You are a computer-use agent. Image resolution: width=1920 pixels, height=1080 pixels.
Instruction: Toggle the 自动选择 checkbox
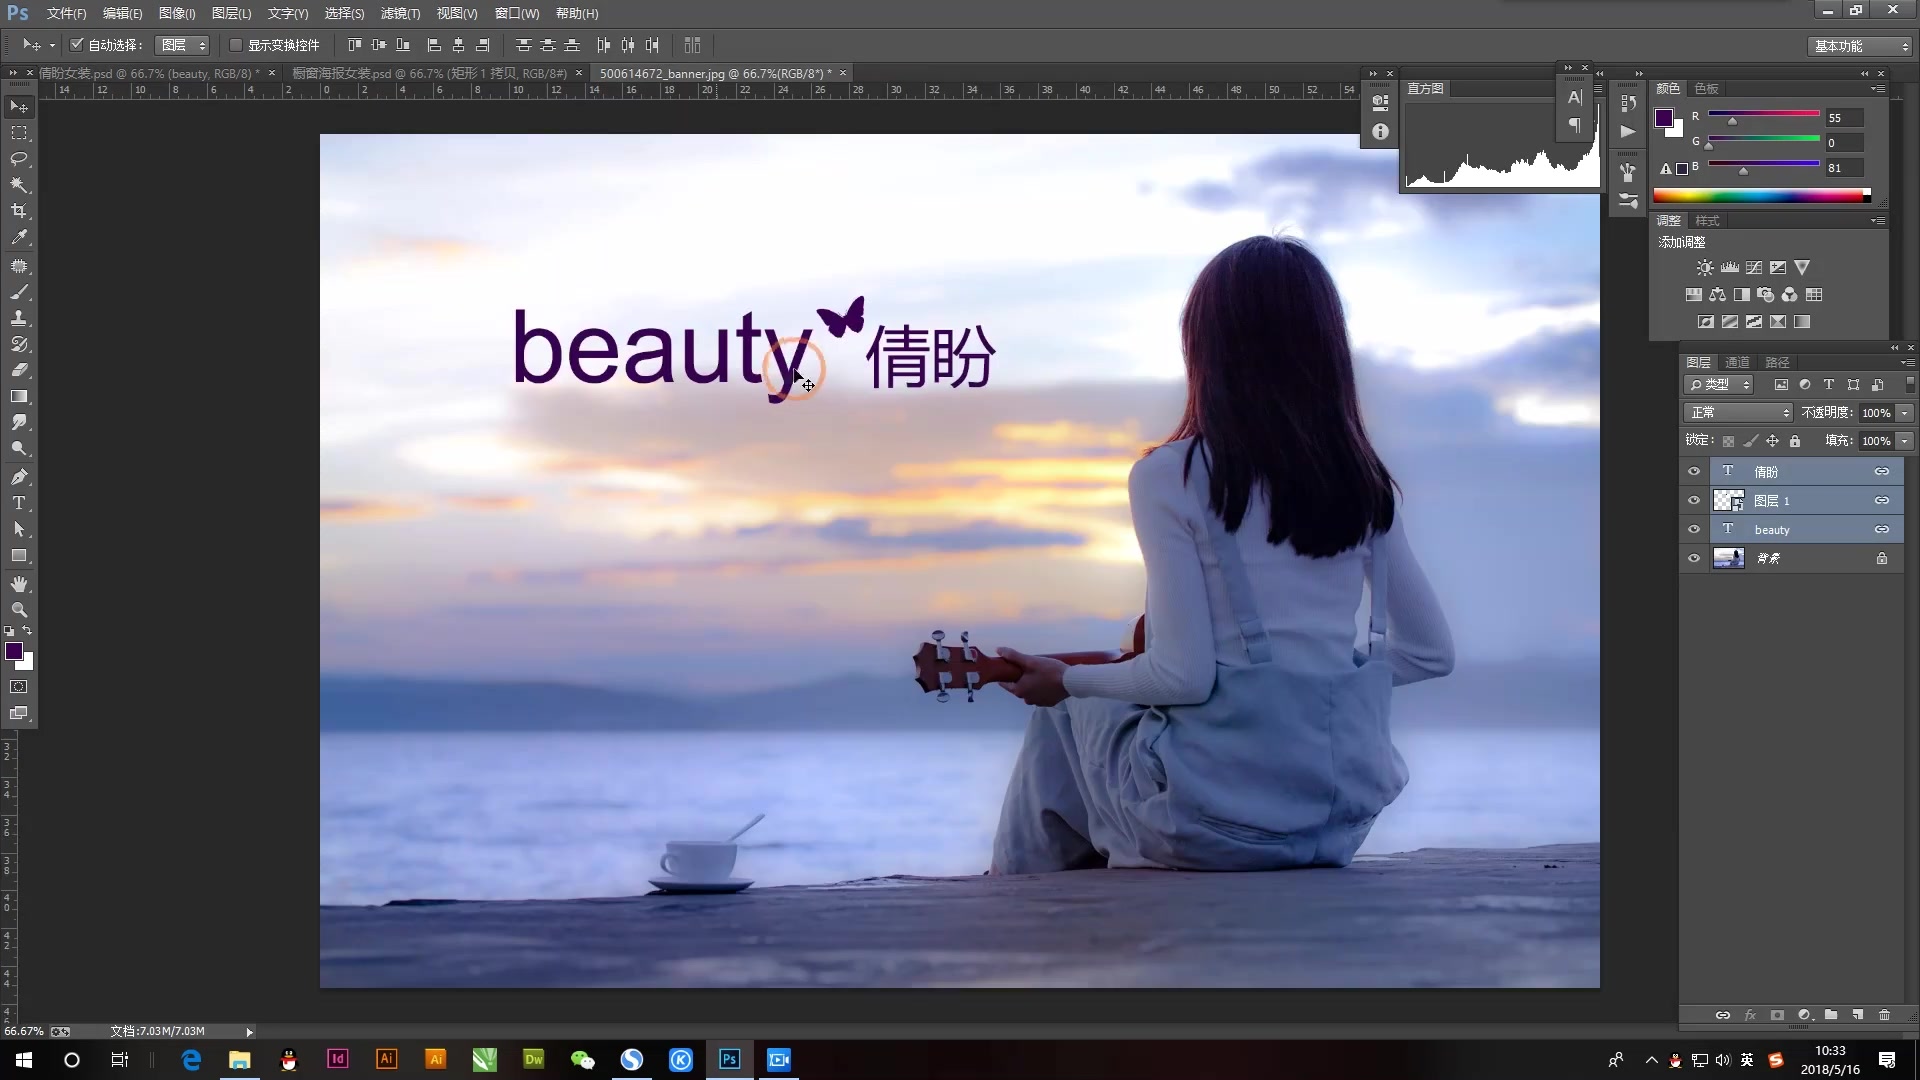(x=77, y=44)
